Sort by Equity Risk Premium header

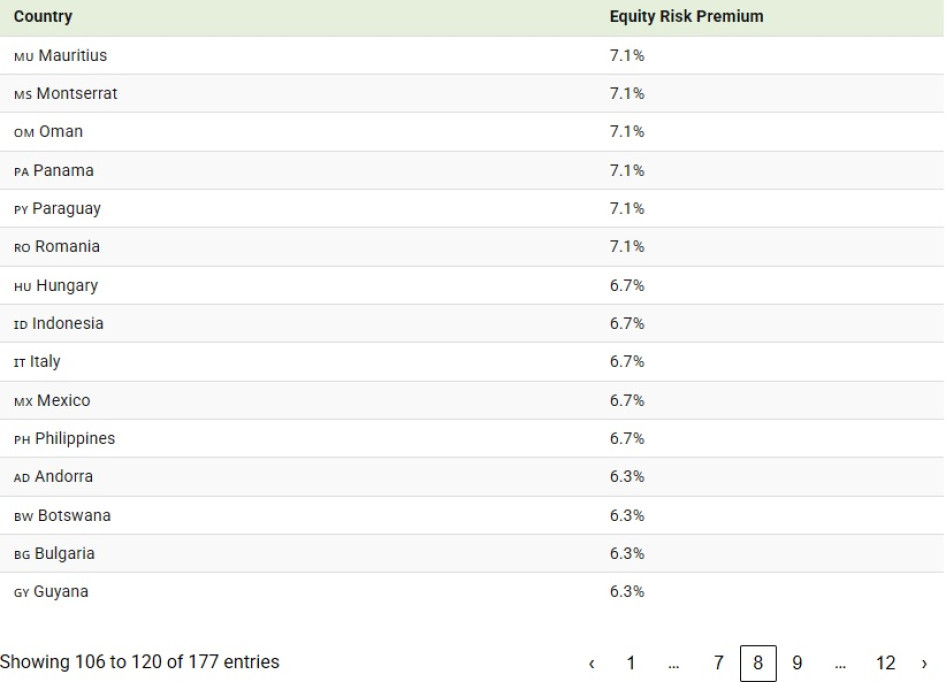pos(686,17)
